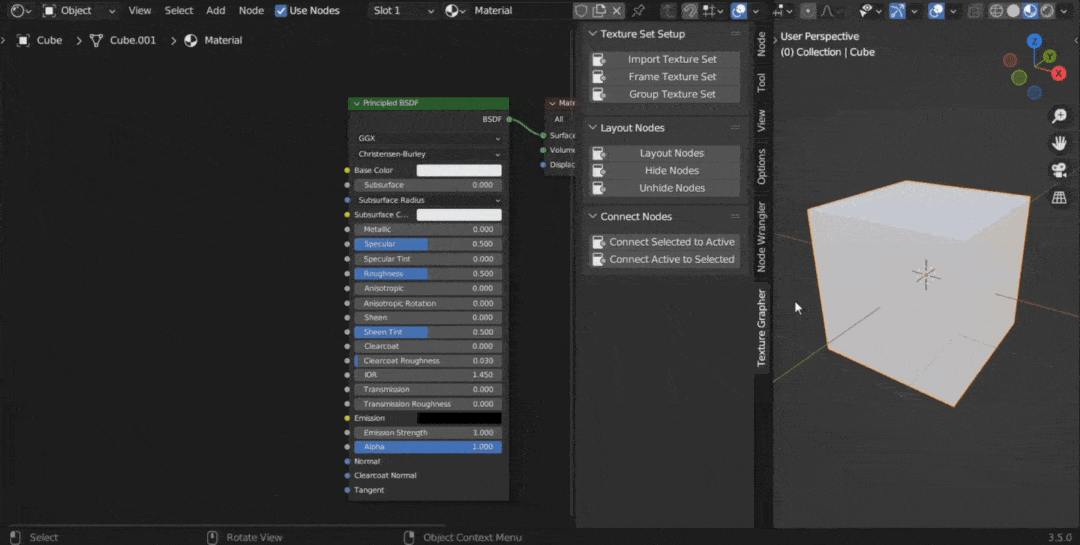Click the Material breadcrumb sphere icon
This screenshot has height=545, width=1080.
tap(191, 41)
